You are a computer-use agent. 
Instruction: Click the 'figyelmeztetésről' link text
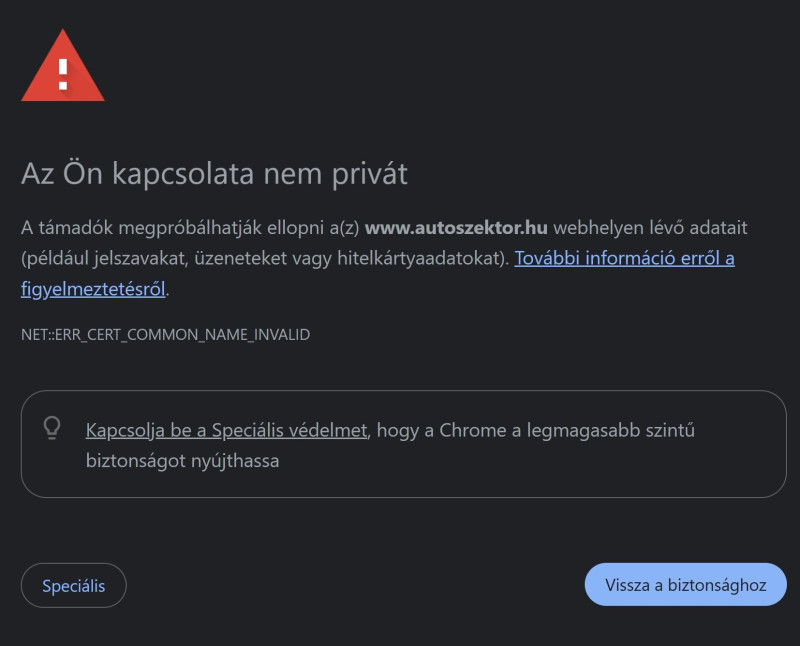[93, 289]
